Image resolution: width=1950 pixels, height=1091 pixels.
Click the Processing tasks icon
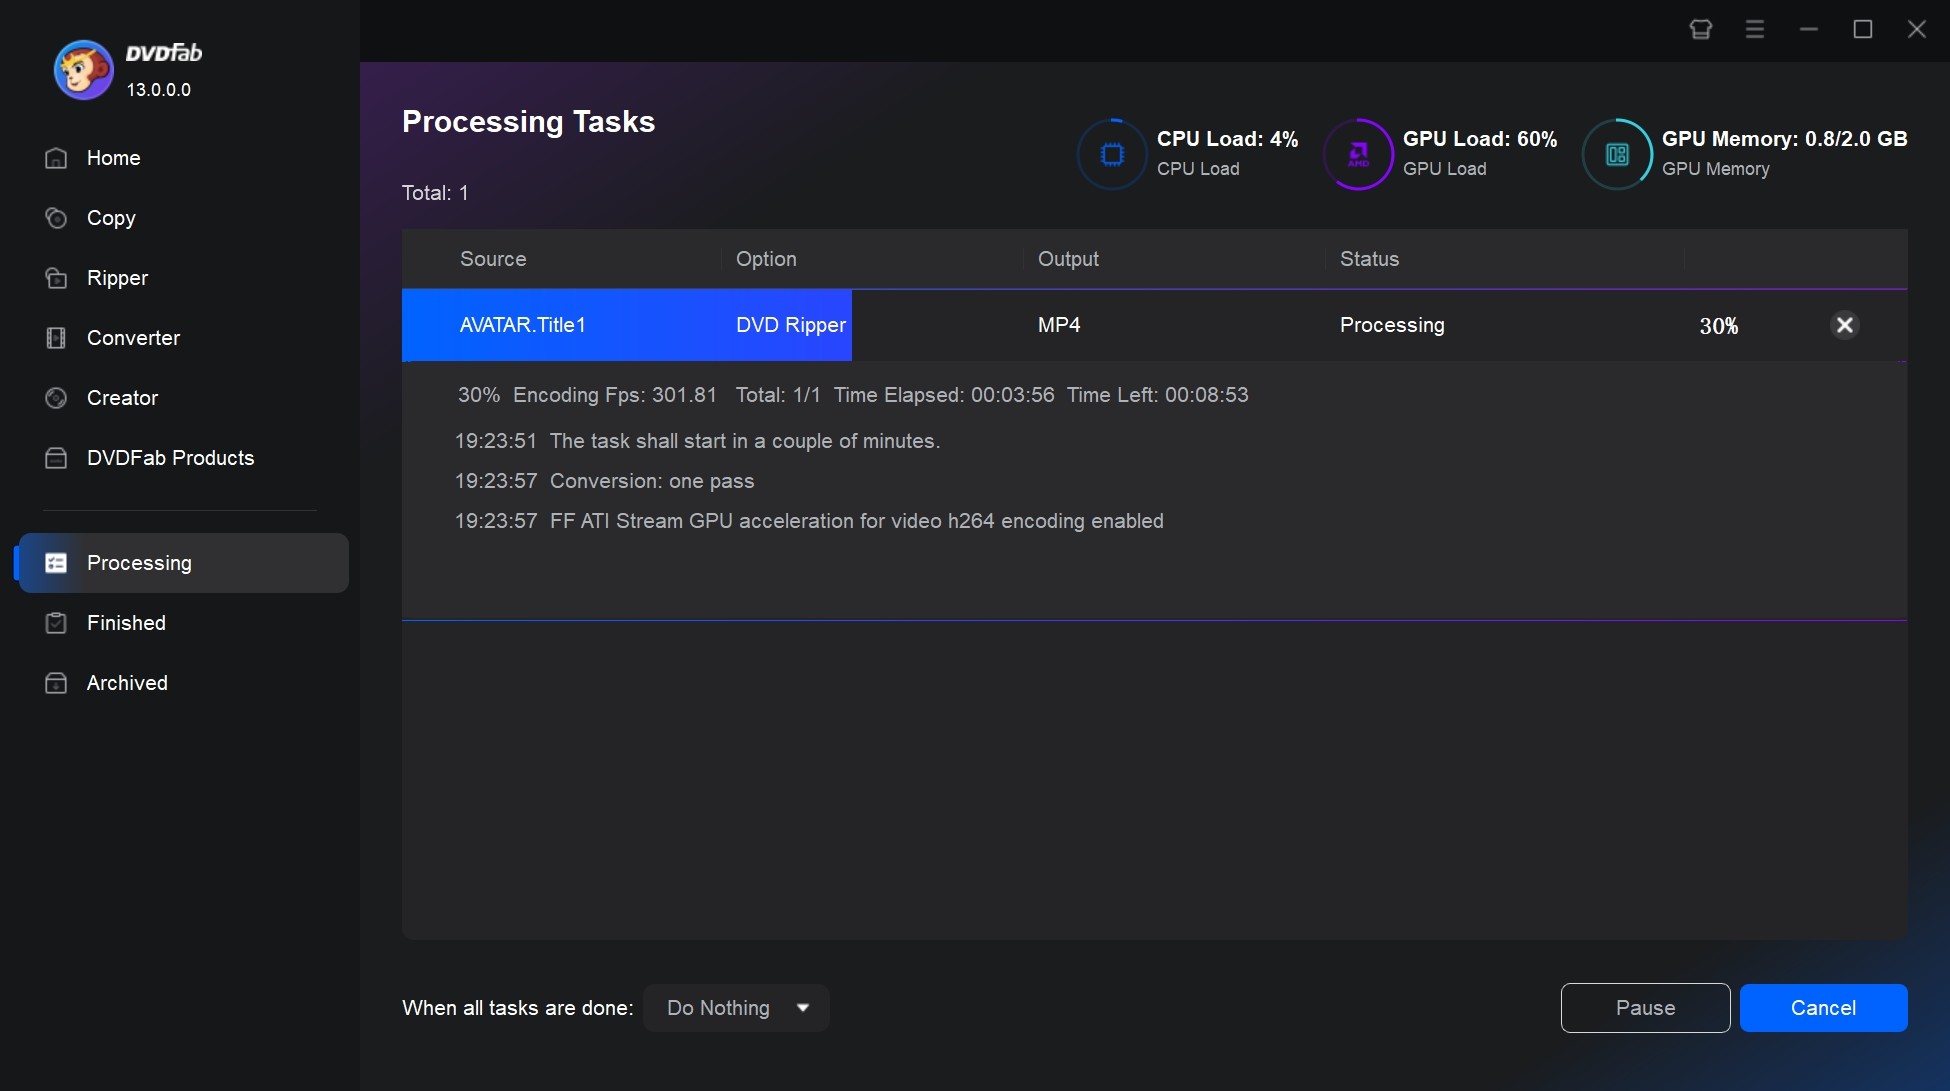coord(54,562)
